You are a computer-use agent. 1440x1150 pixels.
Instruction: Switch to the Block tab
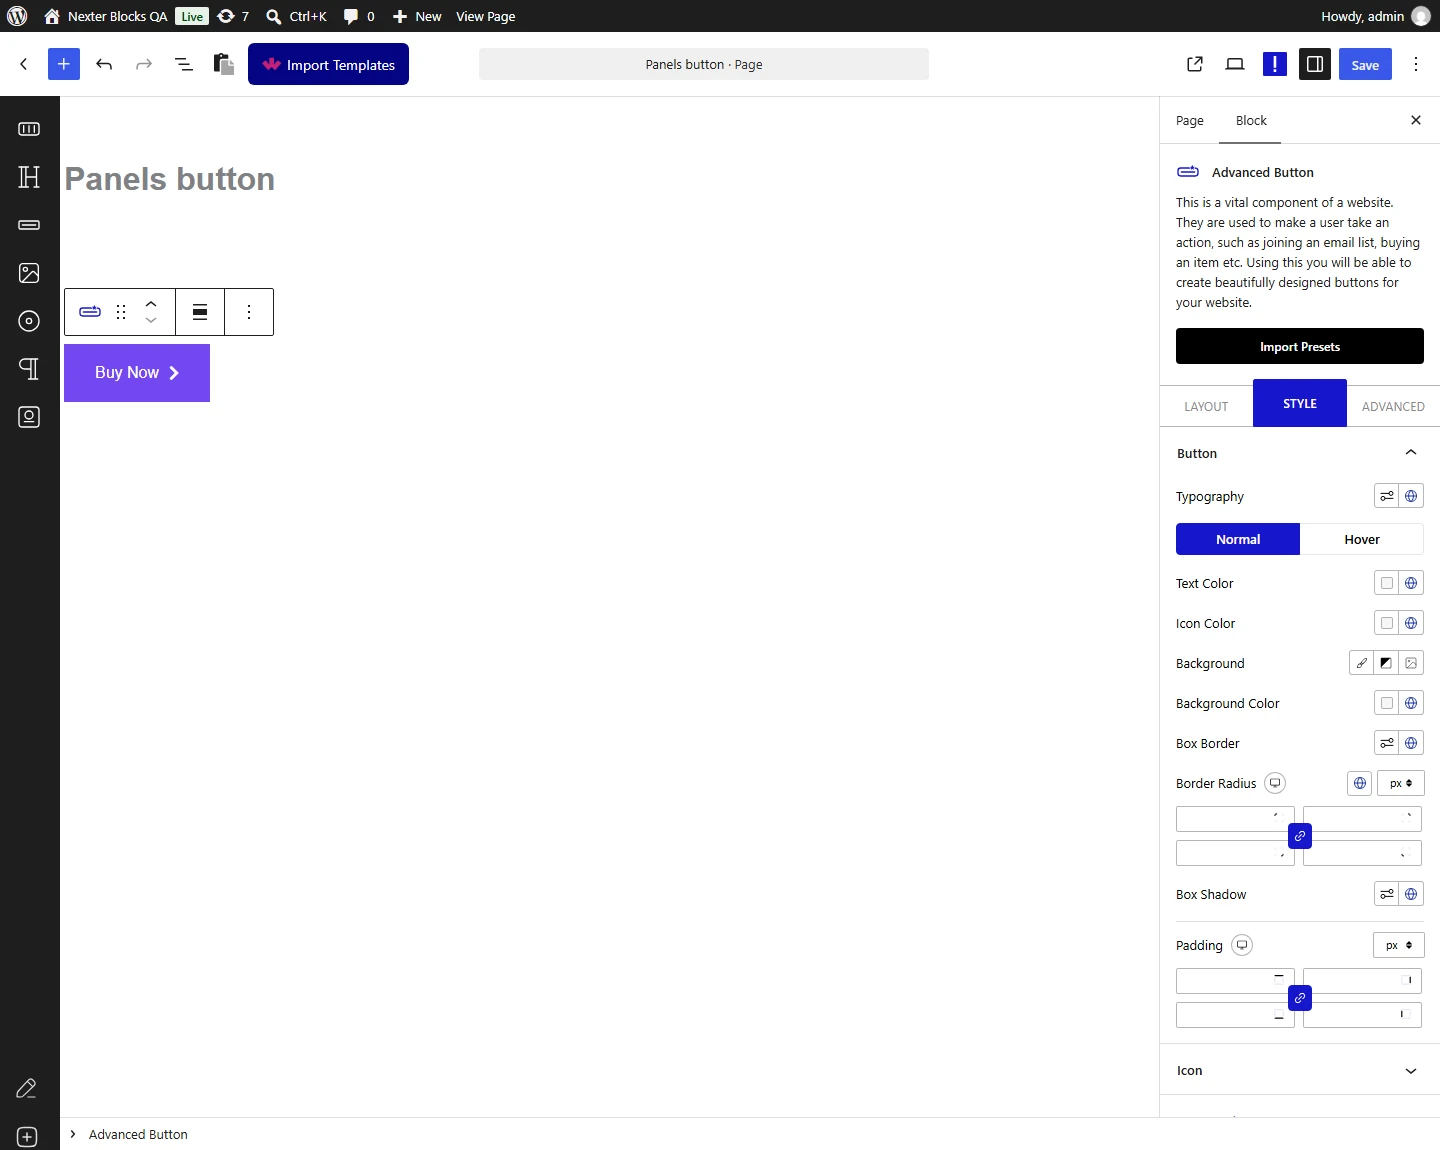[x=1251, y=120]
